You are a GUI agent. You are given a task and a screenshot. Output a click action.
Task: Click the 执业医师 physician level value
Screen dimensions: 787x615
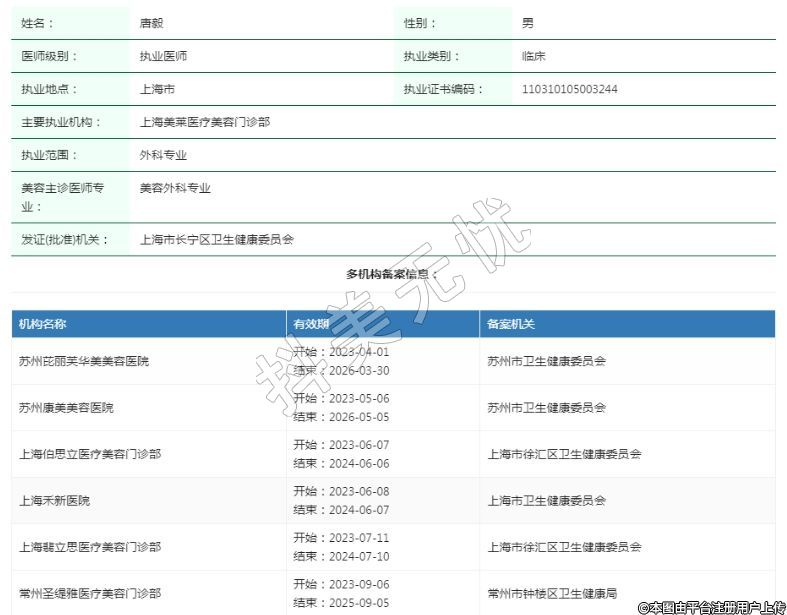[163, 56]
